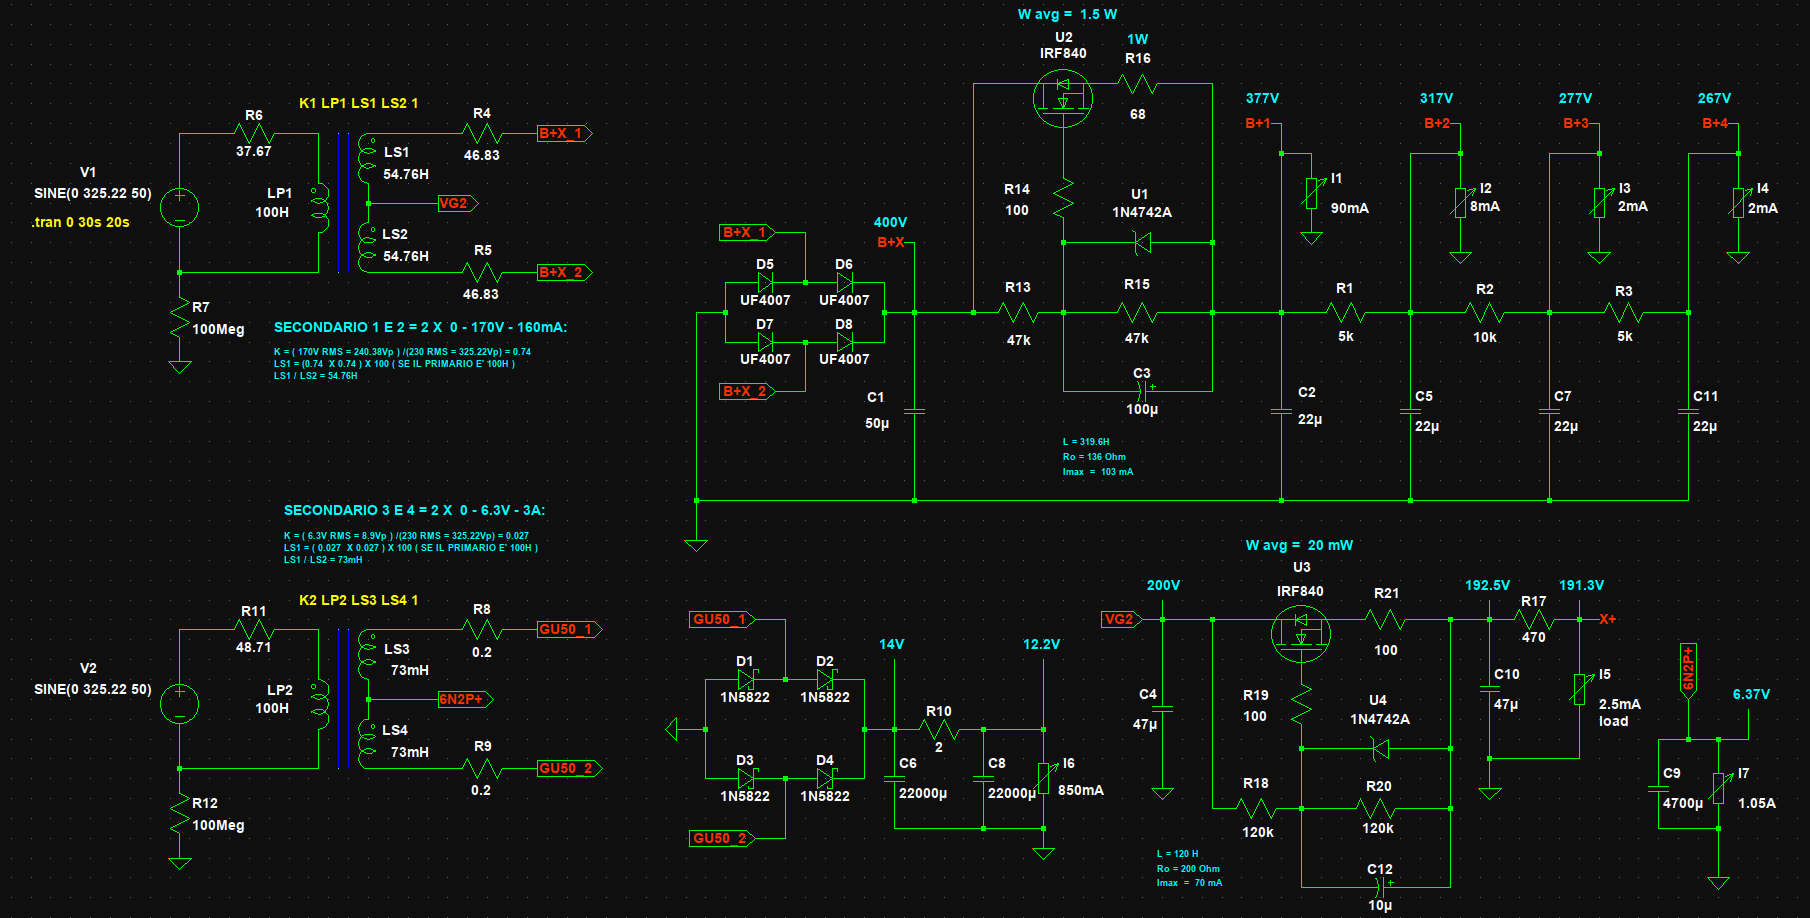Select the GU50_2 label below the 1N5822 bridge
Screen dimensions: 1810x918
pos(720,838)
